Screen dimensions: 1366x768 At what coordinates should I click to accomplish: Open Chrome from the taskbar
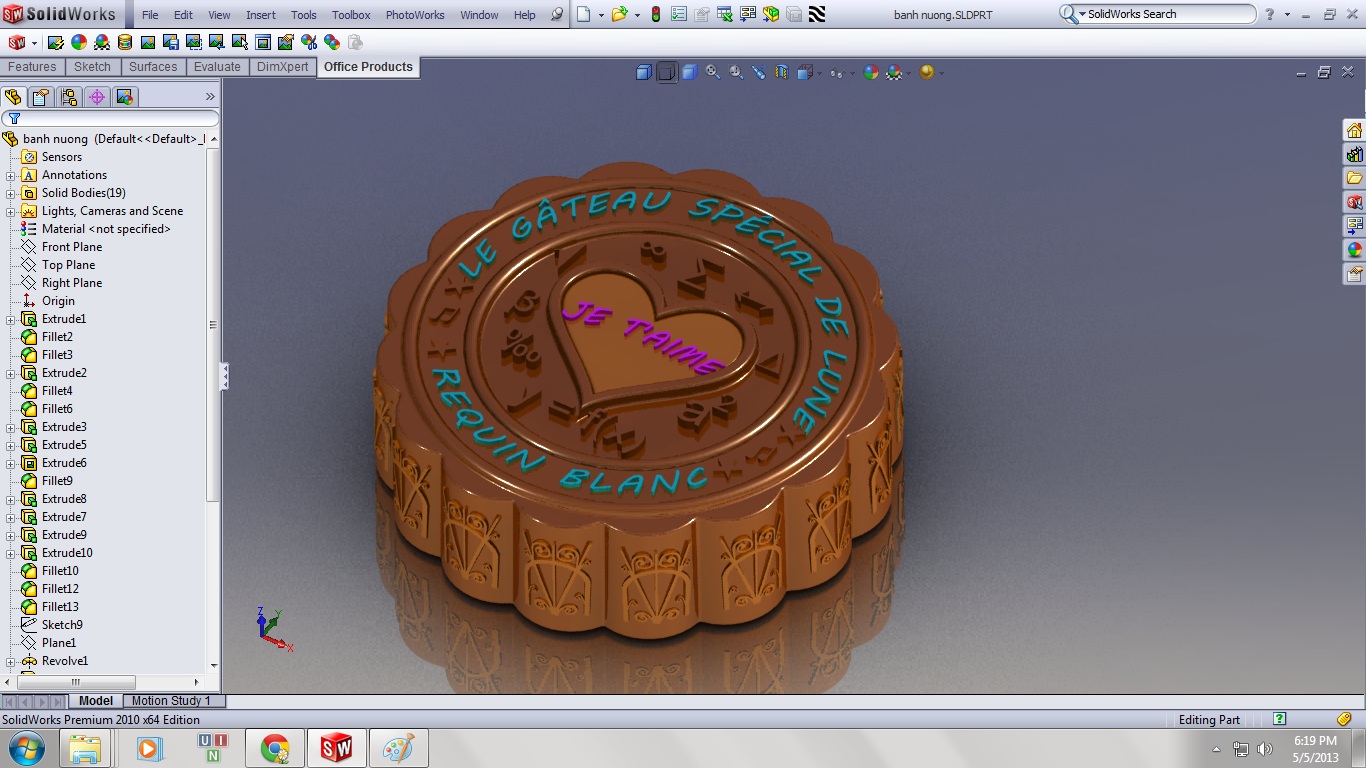pos(275,748)
